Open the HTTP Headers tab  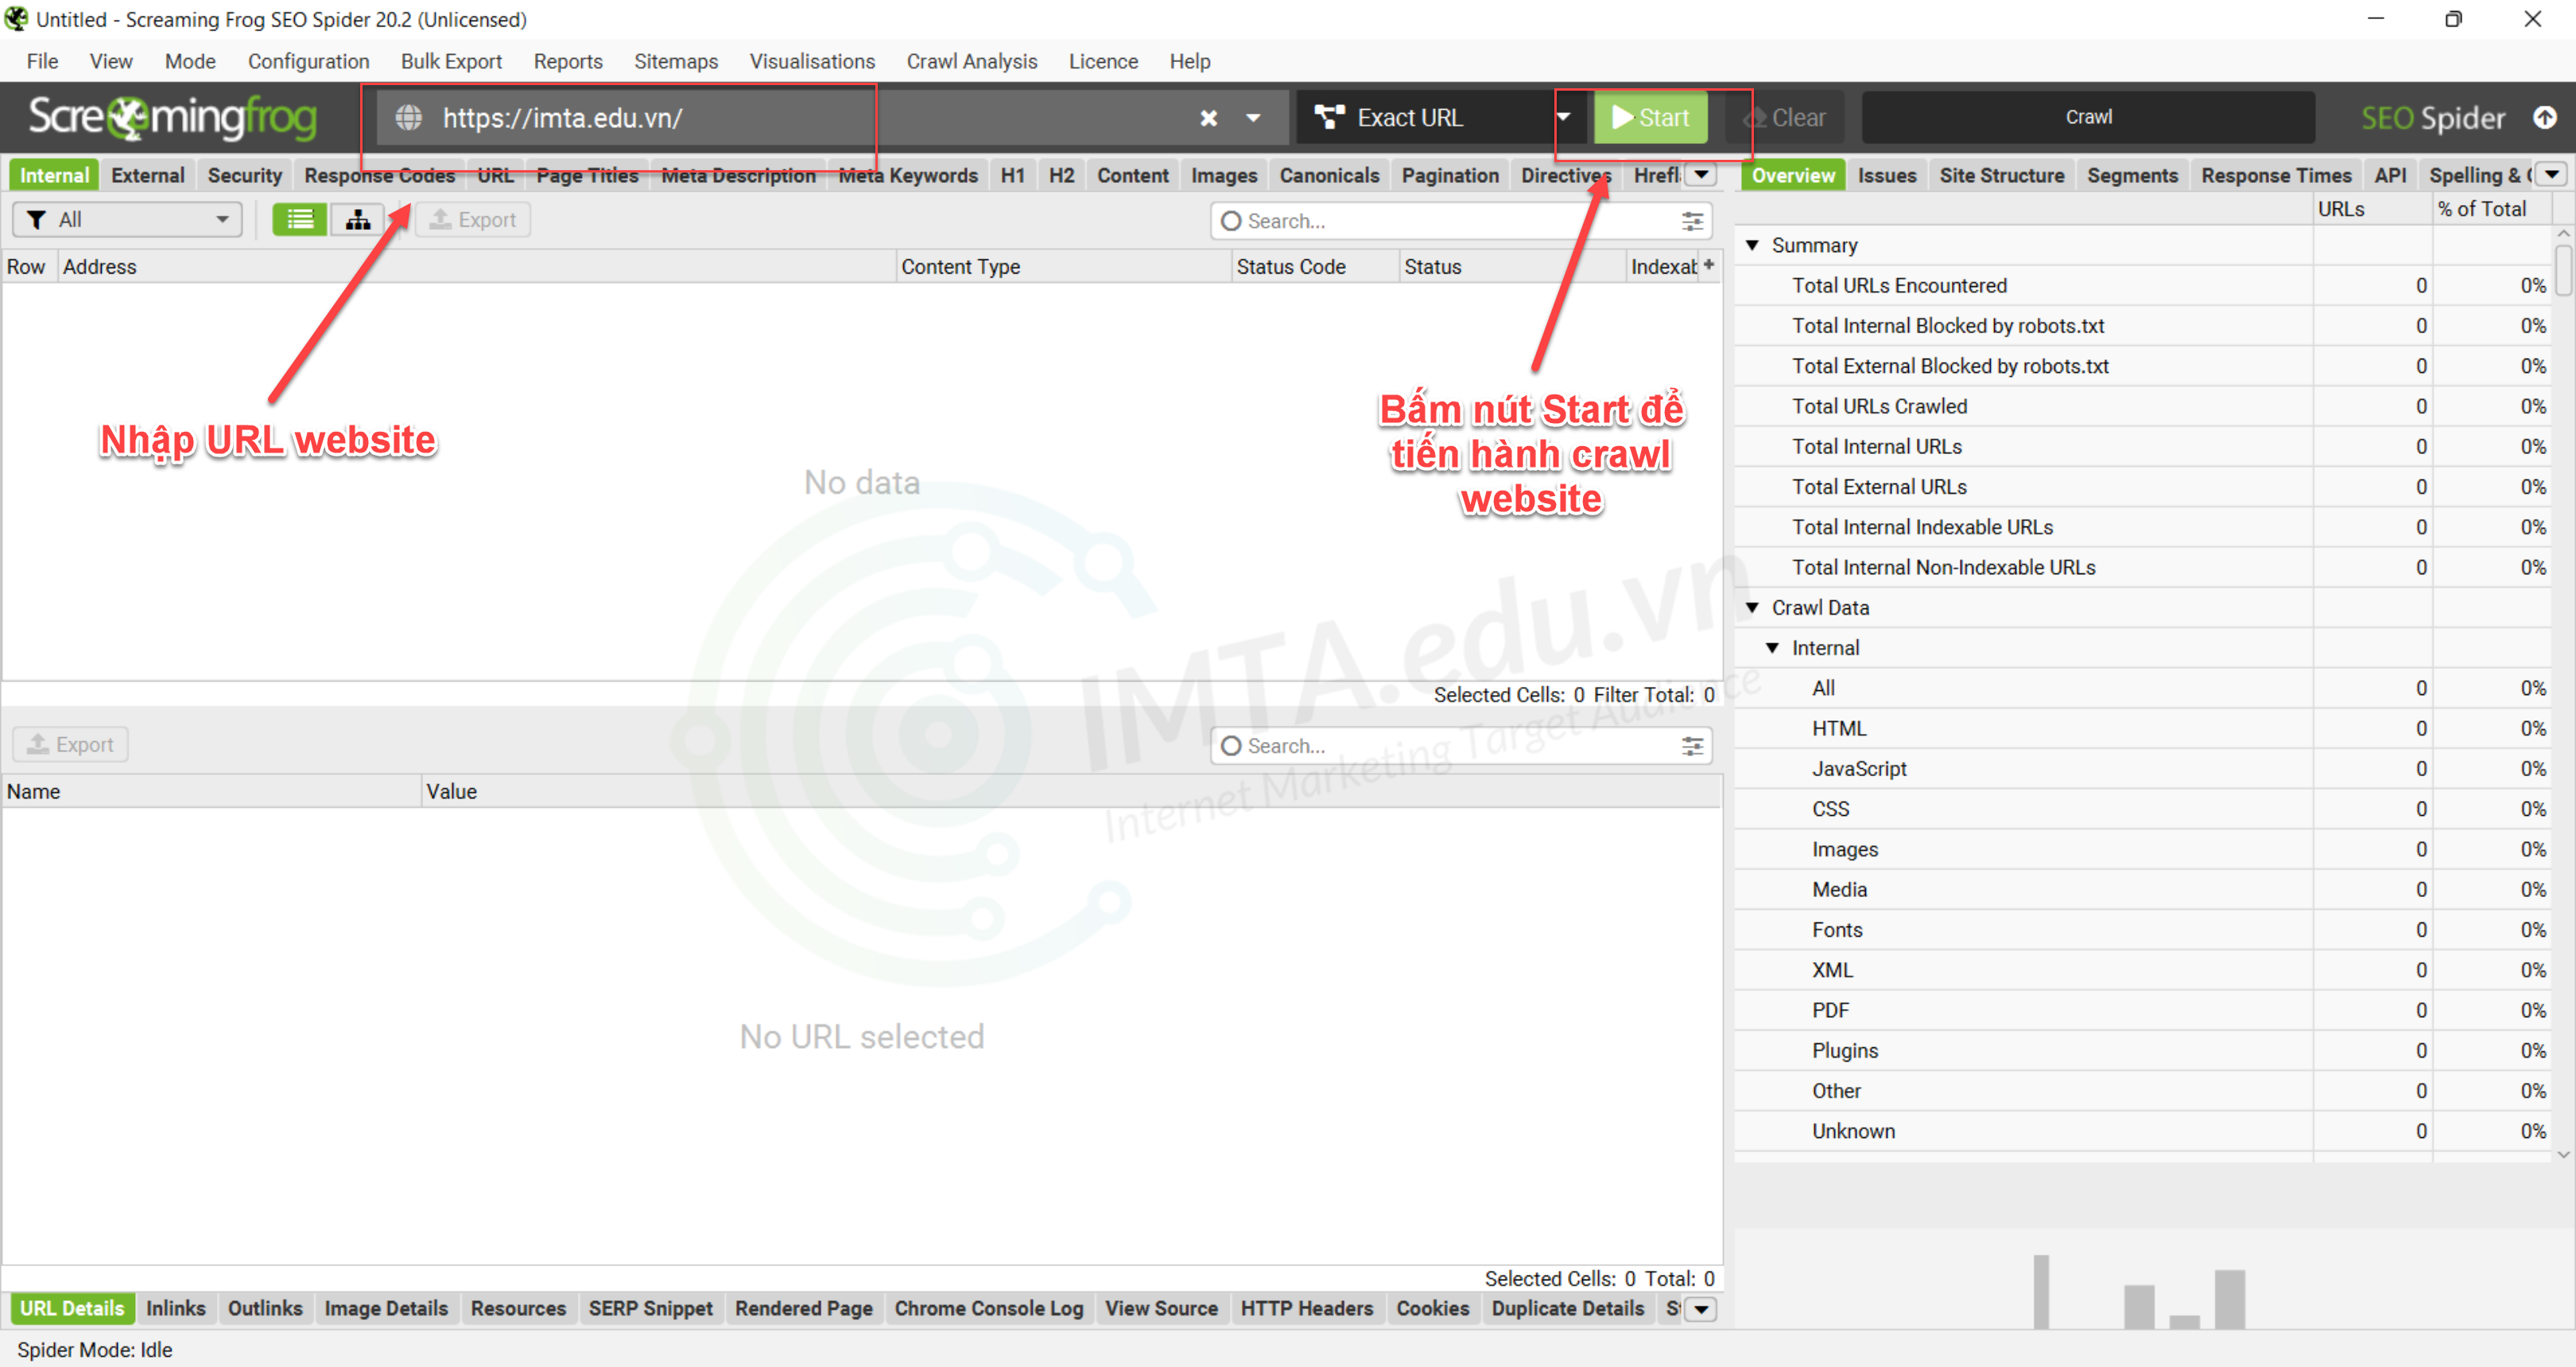click(x=1307, y=1308)
